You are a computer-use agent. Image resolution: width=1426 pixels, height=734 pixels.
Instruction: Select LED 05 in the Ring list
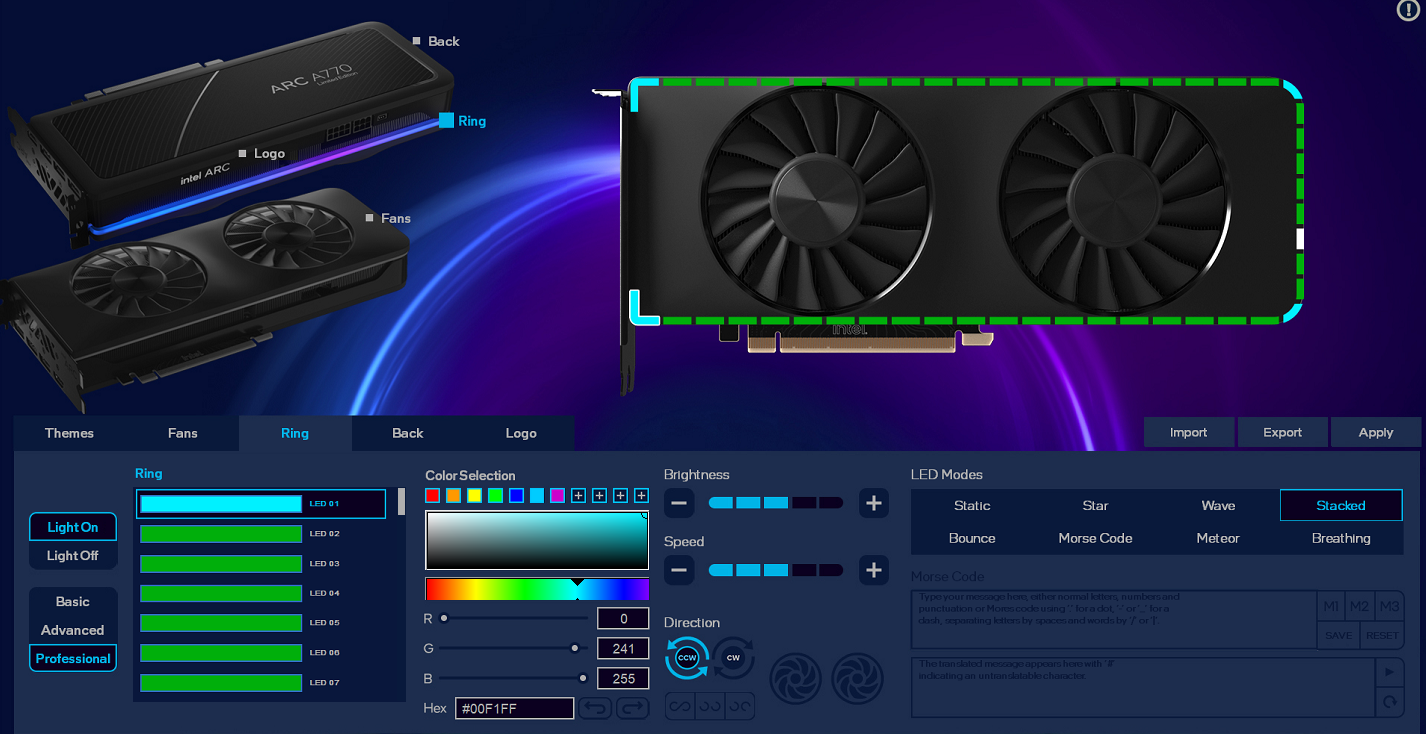[x=261, y=623]
